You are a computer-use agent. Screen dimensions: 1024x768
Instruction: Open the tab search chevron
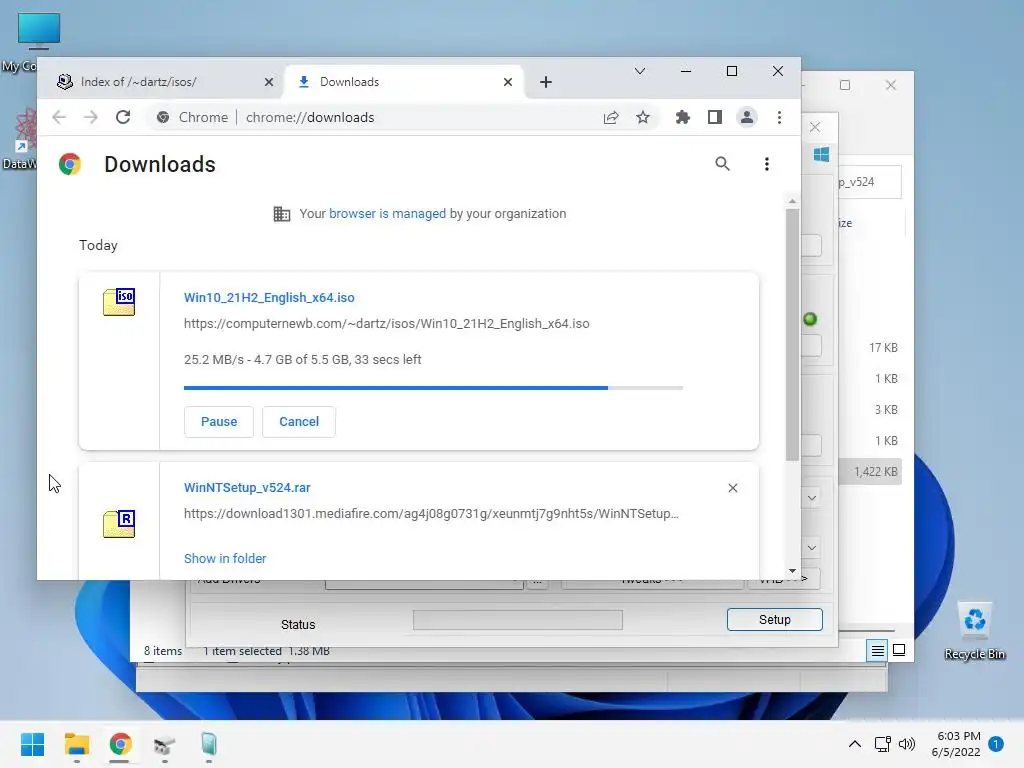(640, 71)
